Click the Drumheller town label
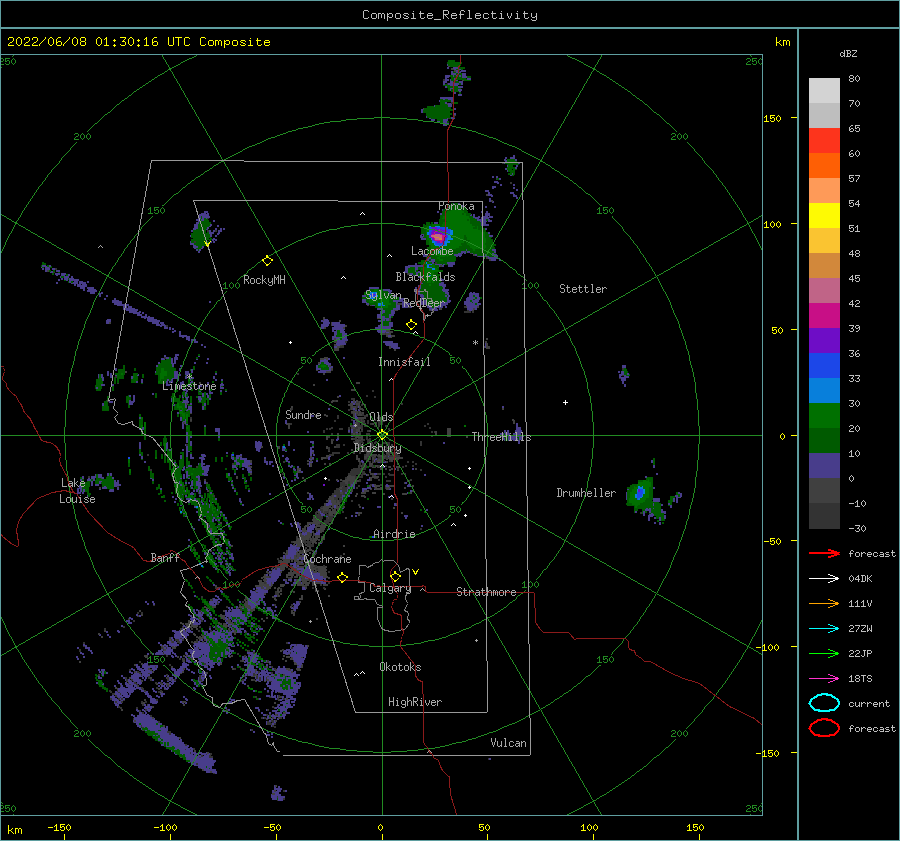Image resolution: width=900 pixels, height=841 pixels. 586,493
